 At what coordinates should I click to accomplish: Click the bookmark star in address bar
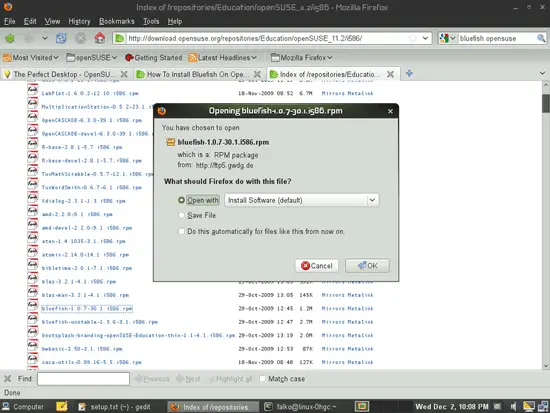(x=413, y=38)
